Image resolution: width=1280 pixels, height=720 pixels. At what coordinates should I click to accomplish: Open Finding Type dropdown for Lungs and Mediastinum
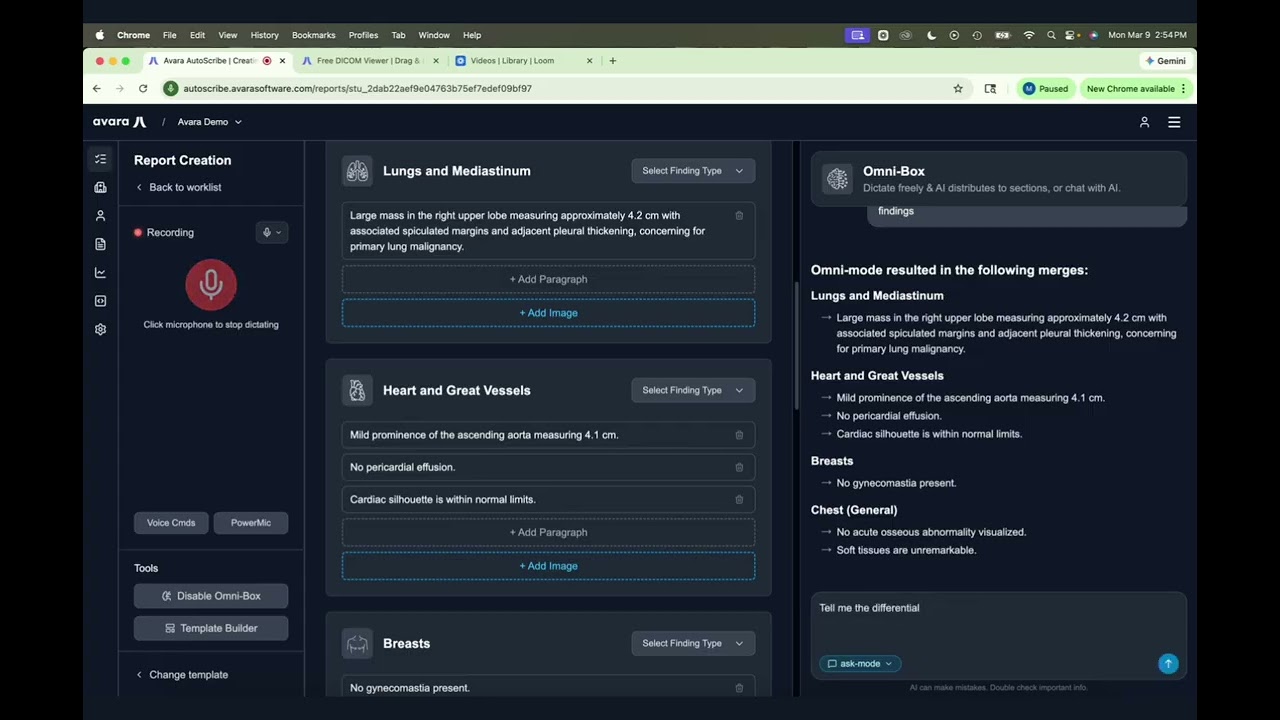point(693,171)
